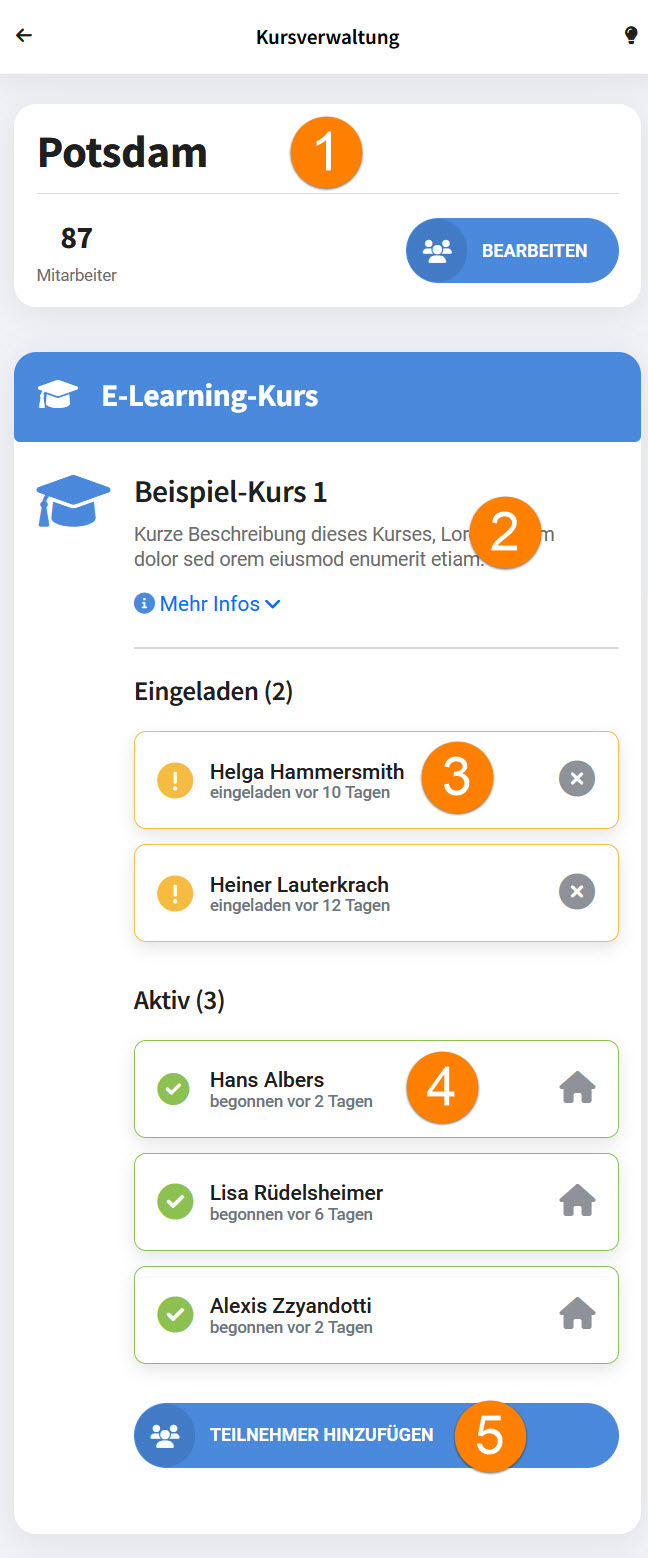Click the 87 Mitarbeiter count
648x1558 pixels.
77,251
